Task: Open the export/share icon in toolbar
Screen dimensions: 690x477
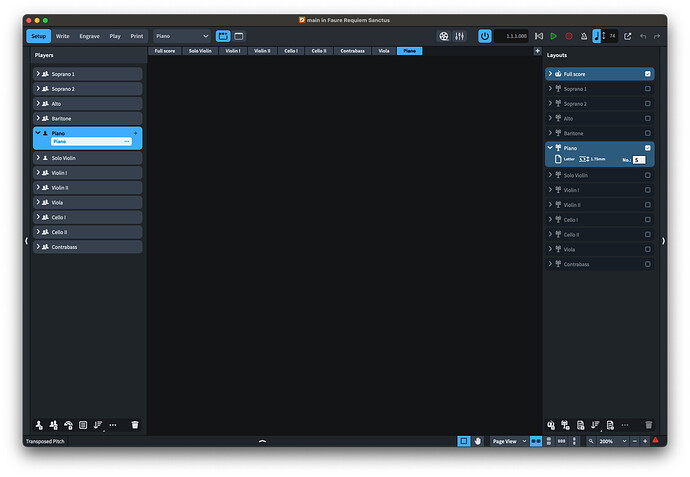Action: 628,36
